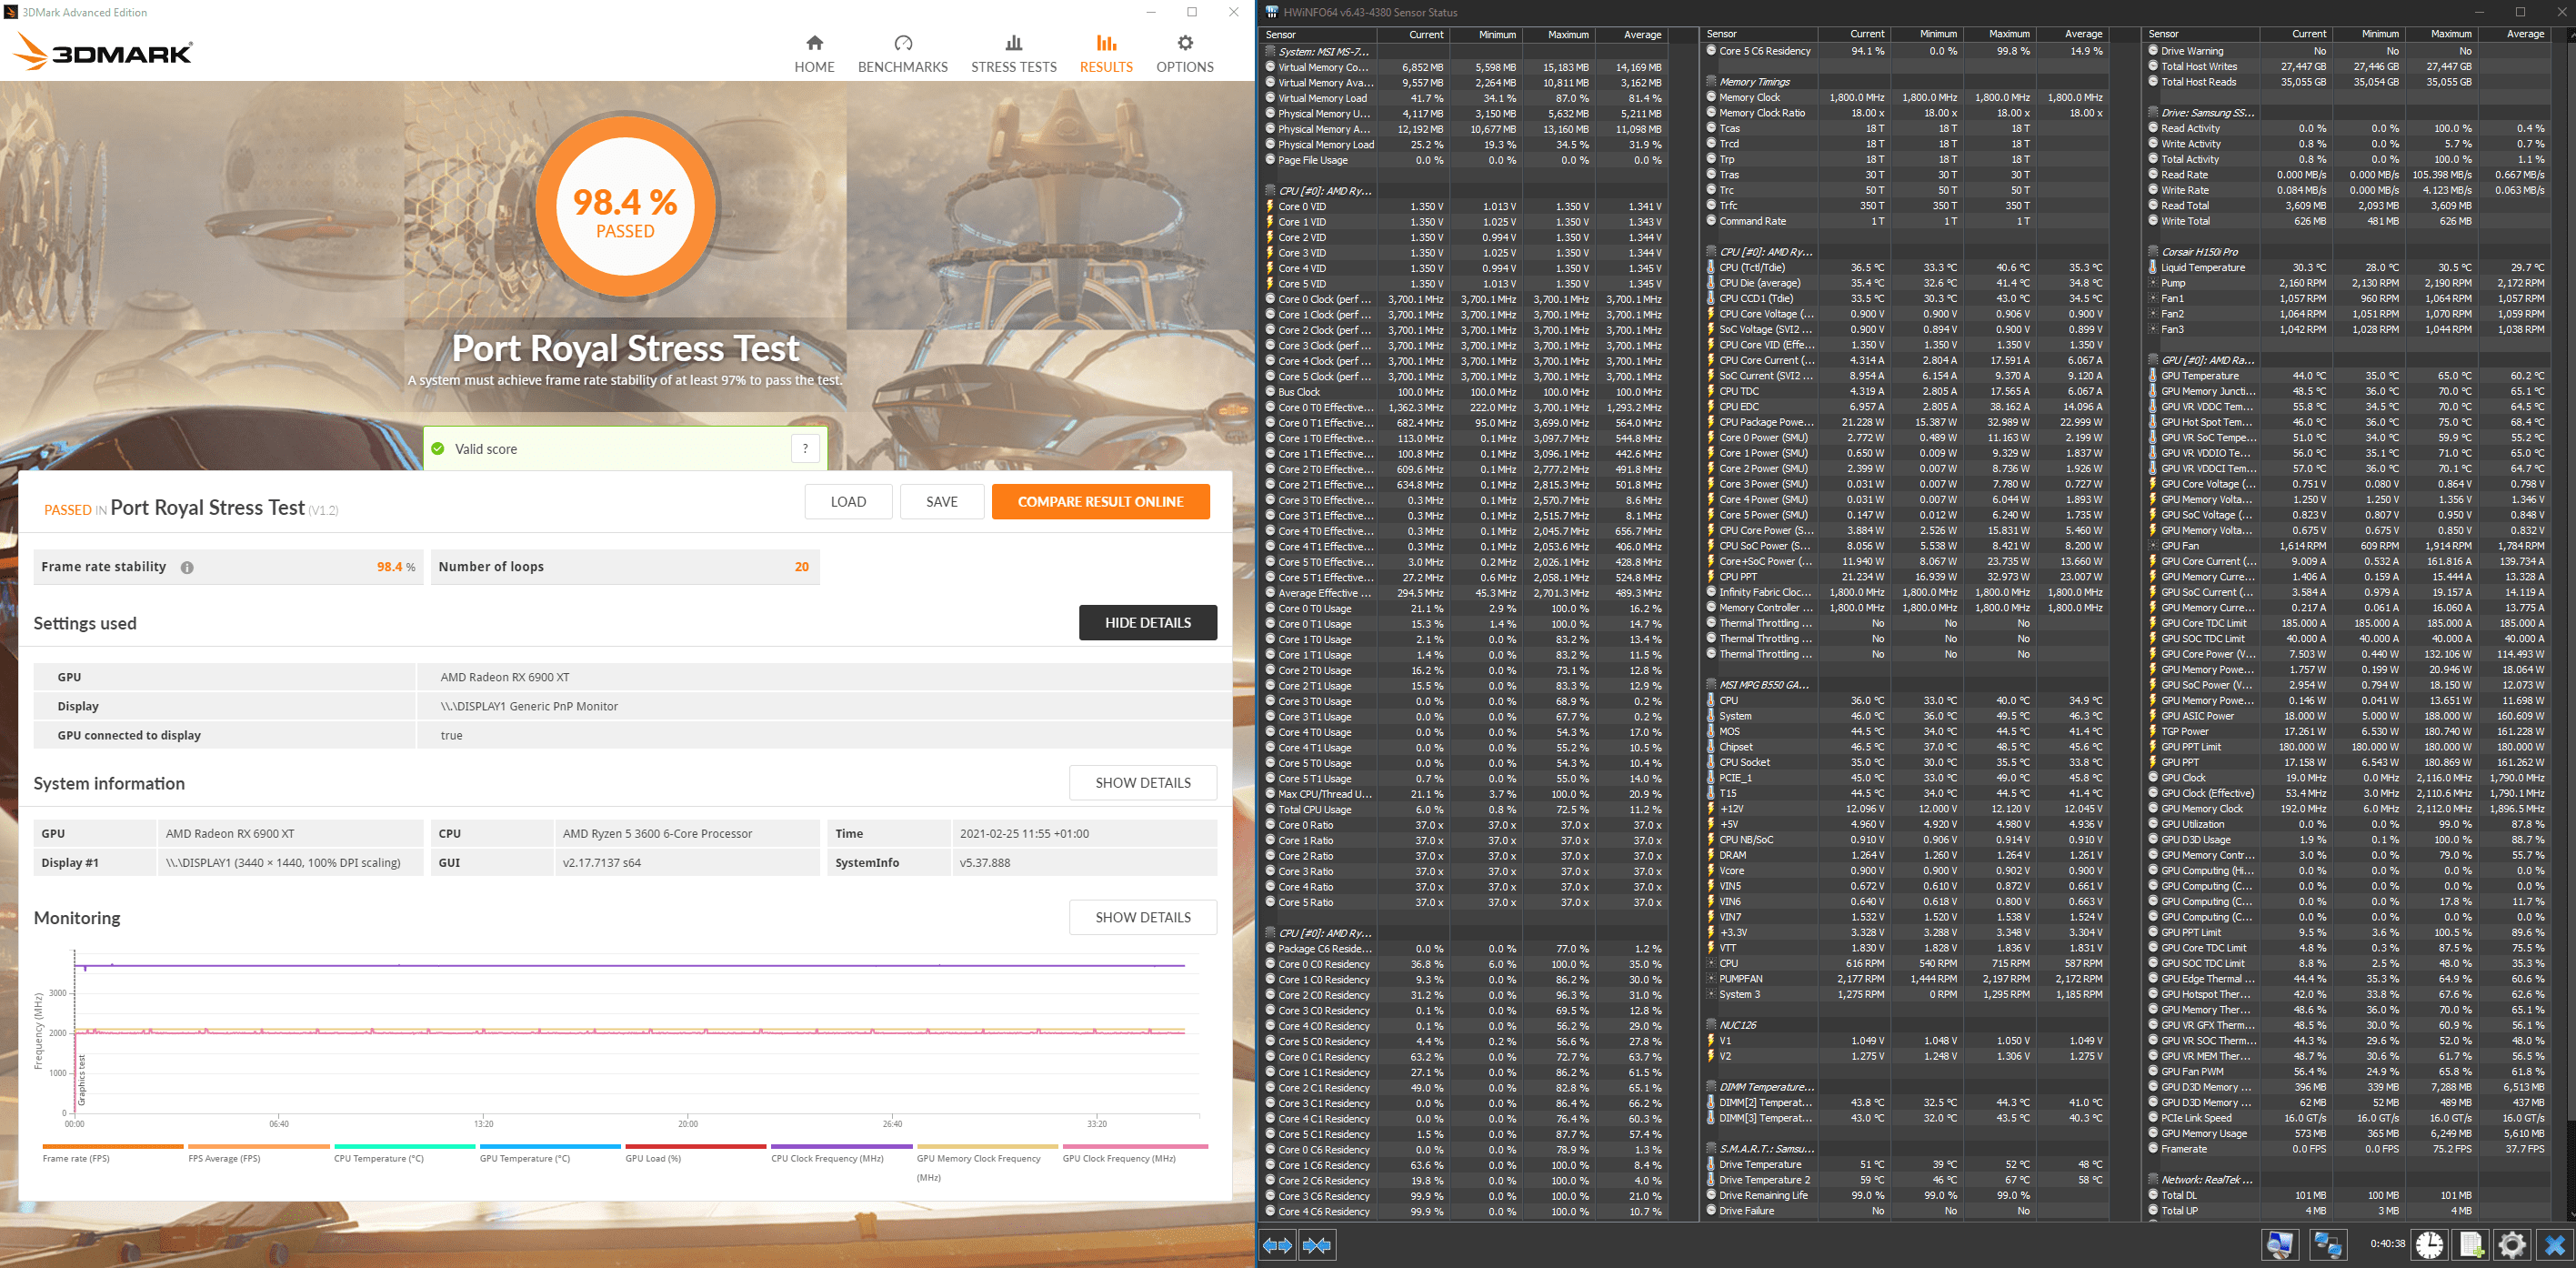Open HWiNFO monitor with magnifier summary icon
The width and height of the screenshot is (2576, 1268).
tap(2280, 1245)
